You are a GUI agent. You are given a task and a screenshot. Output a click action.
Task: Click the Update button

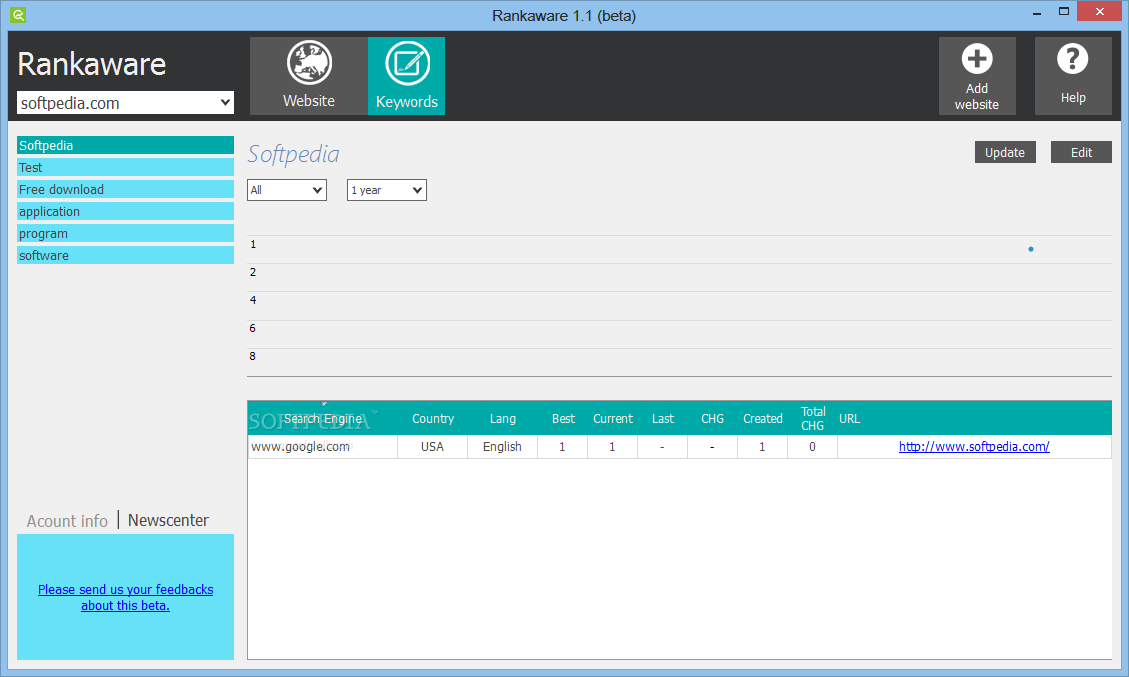[1005, 152]
